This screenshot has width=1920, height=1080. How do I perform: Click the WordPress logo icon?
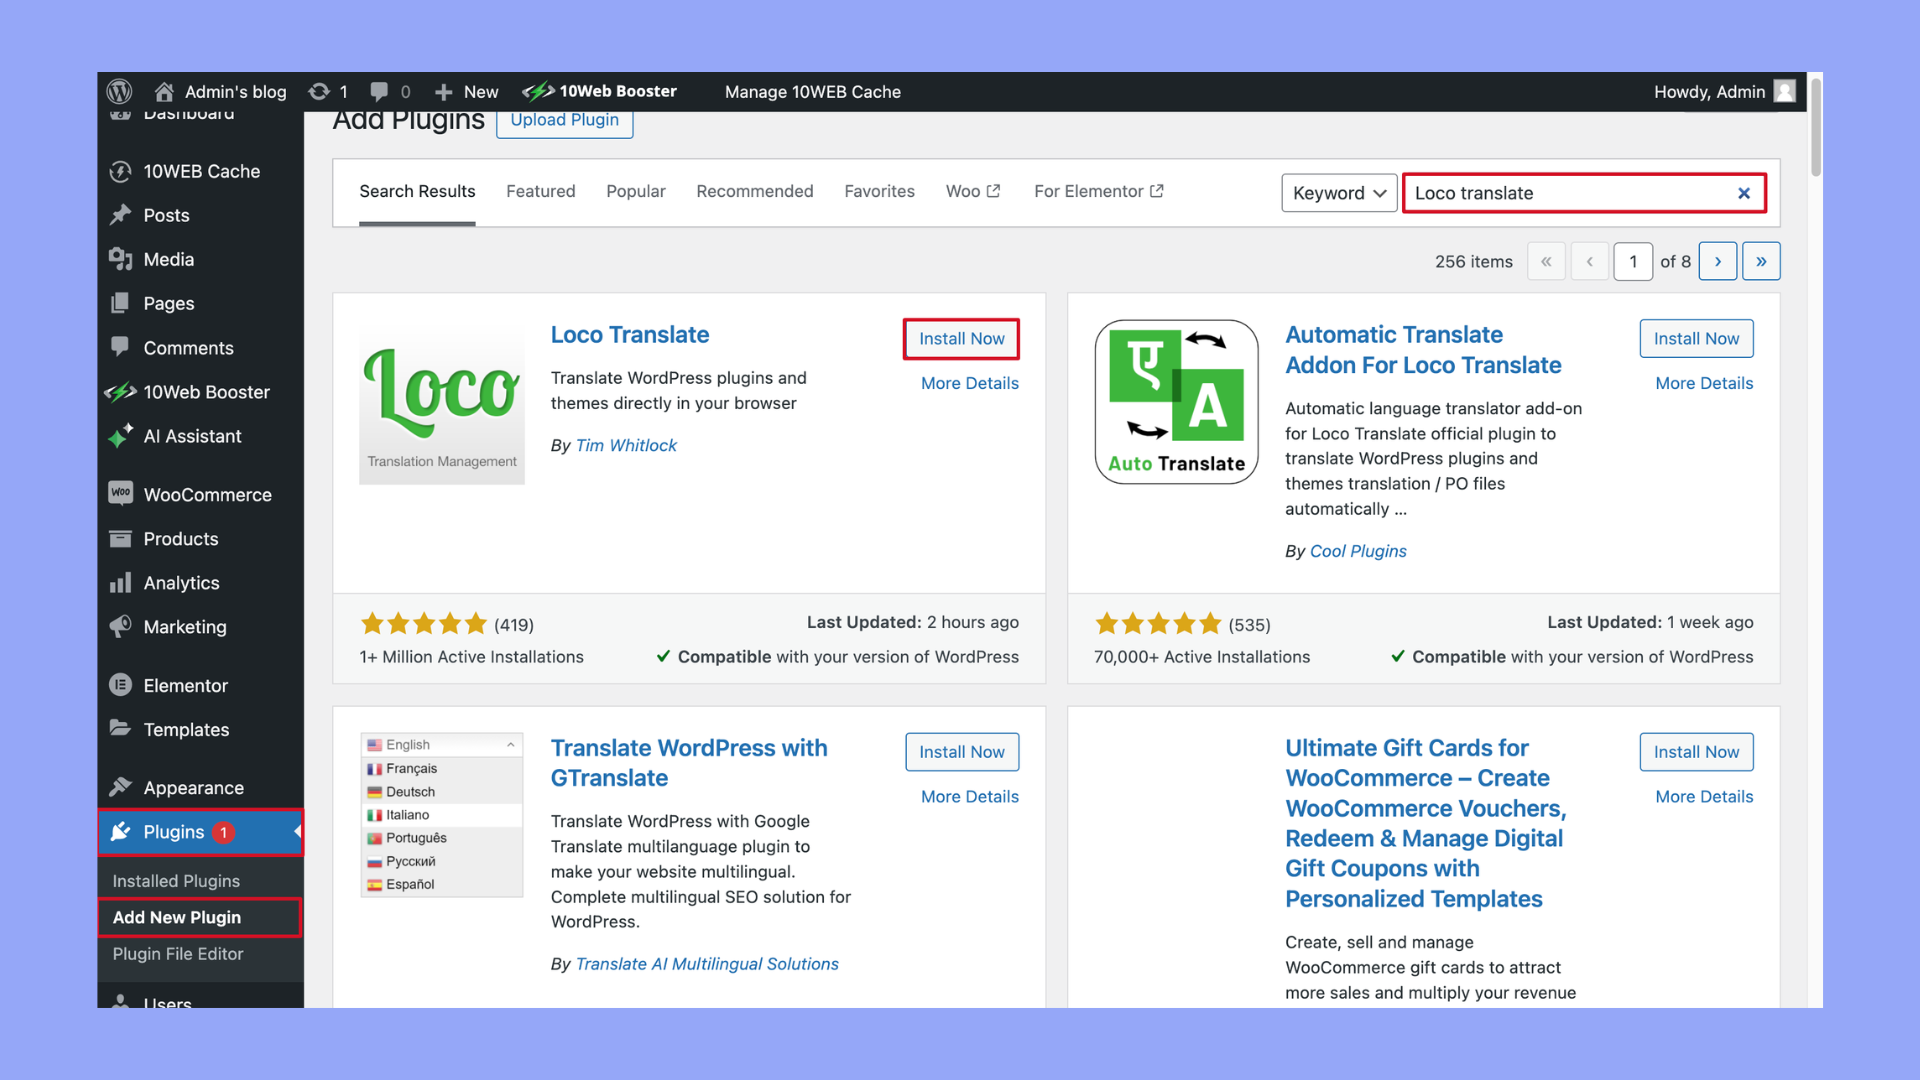(120, 91)
